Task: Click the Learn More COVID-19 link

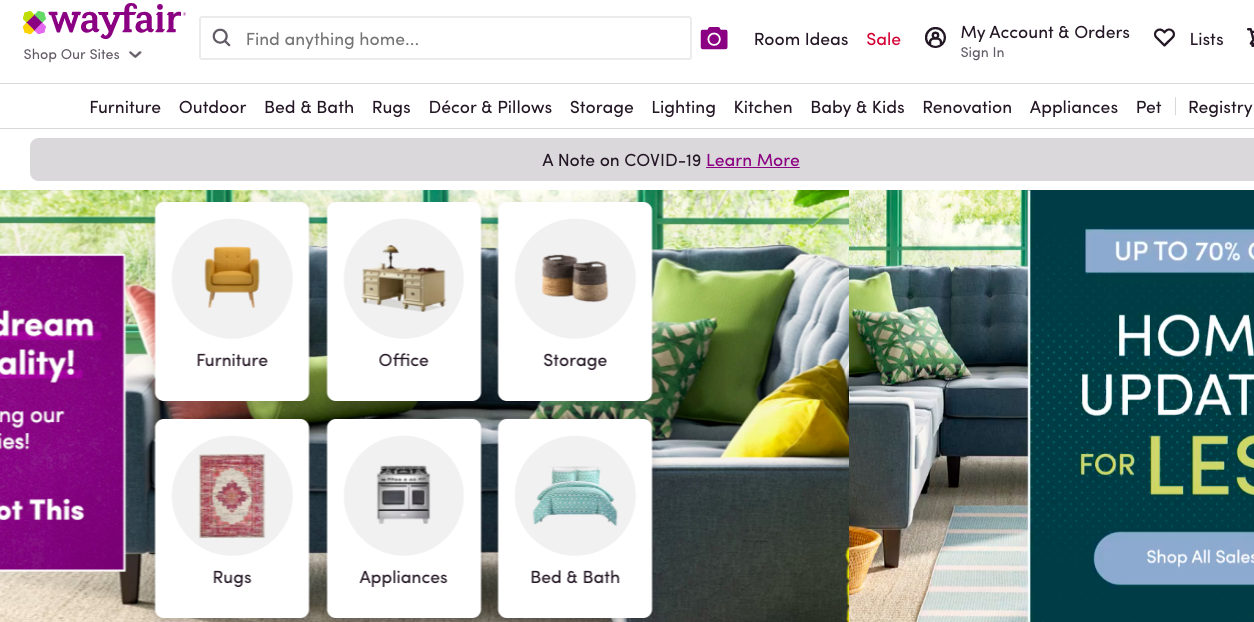Action: click(x=753, y=160)
